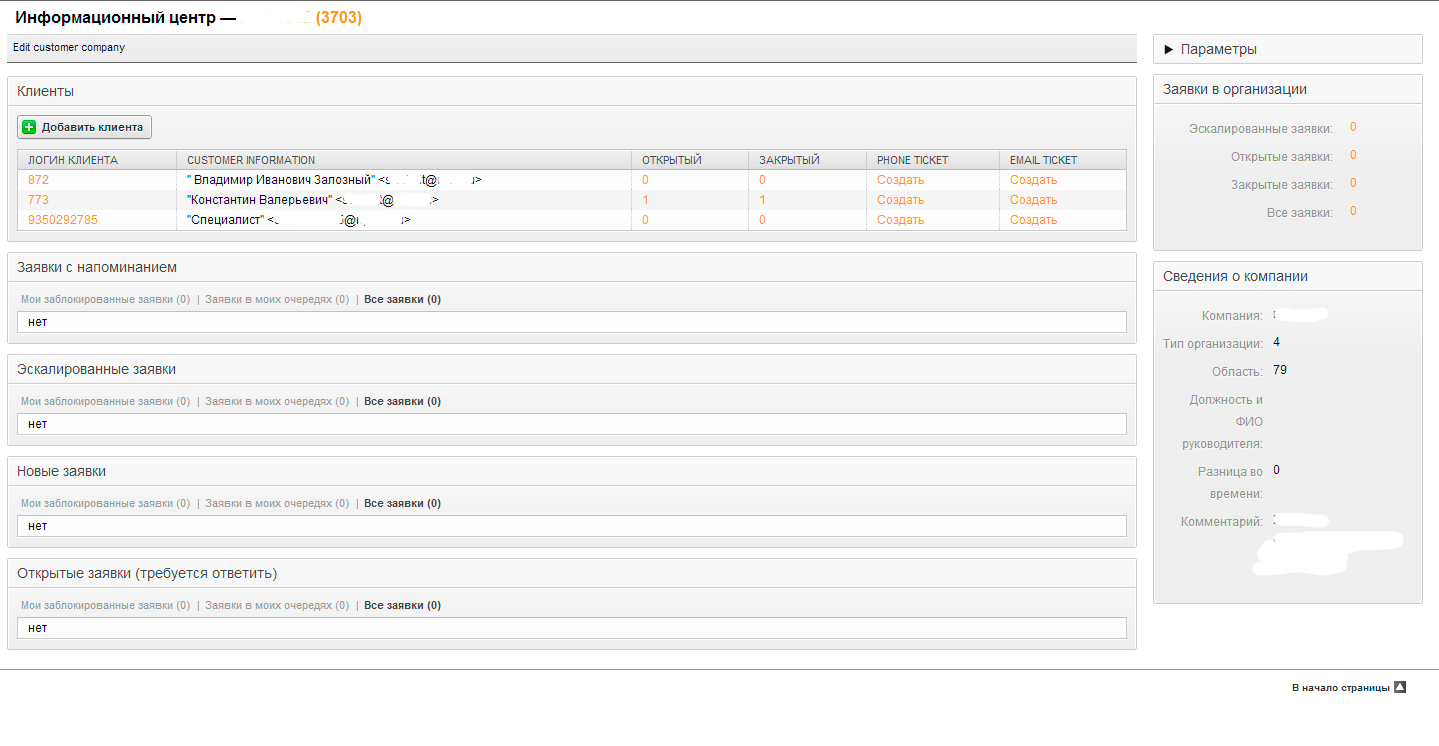This screenshot has width=1439, height=746.
Task: Open the open tickets count for customer 872
Action: coord(645,180)
